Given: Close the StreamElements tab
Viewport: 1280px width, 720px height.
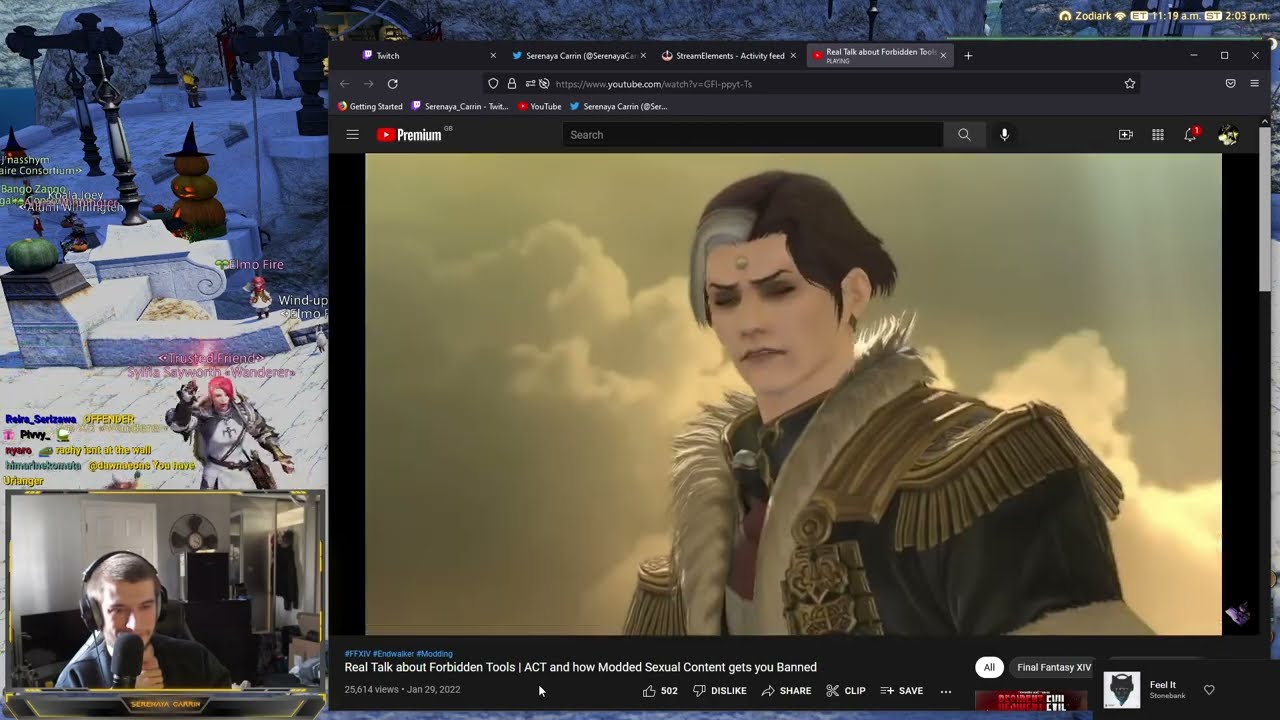Looking at the screenshot, I should click(793, 56).
